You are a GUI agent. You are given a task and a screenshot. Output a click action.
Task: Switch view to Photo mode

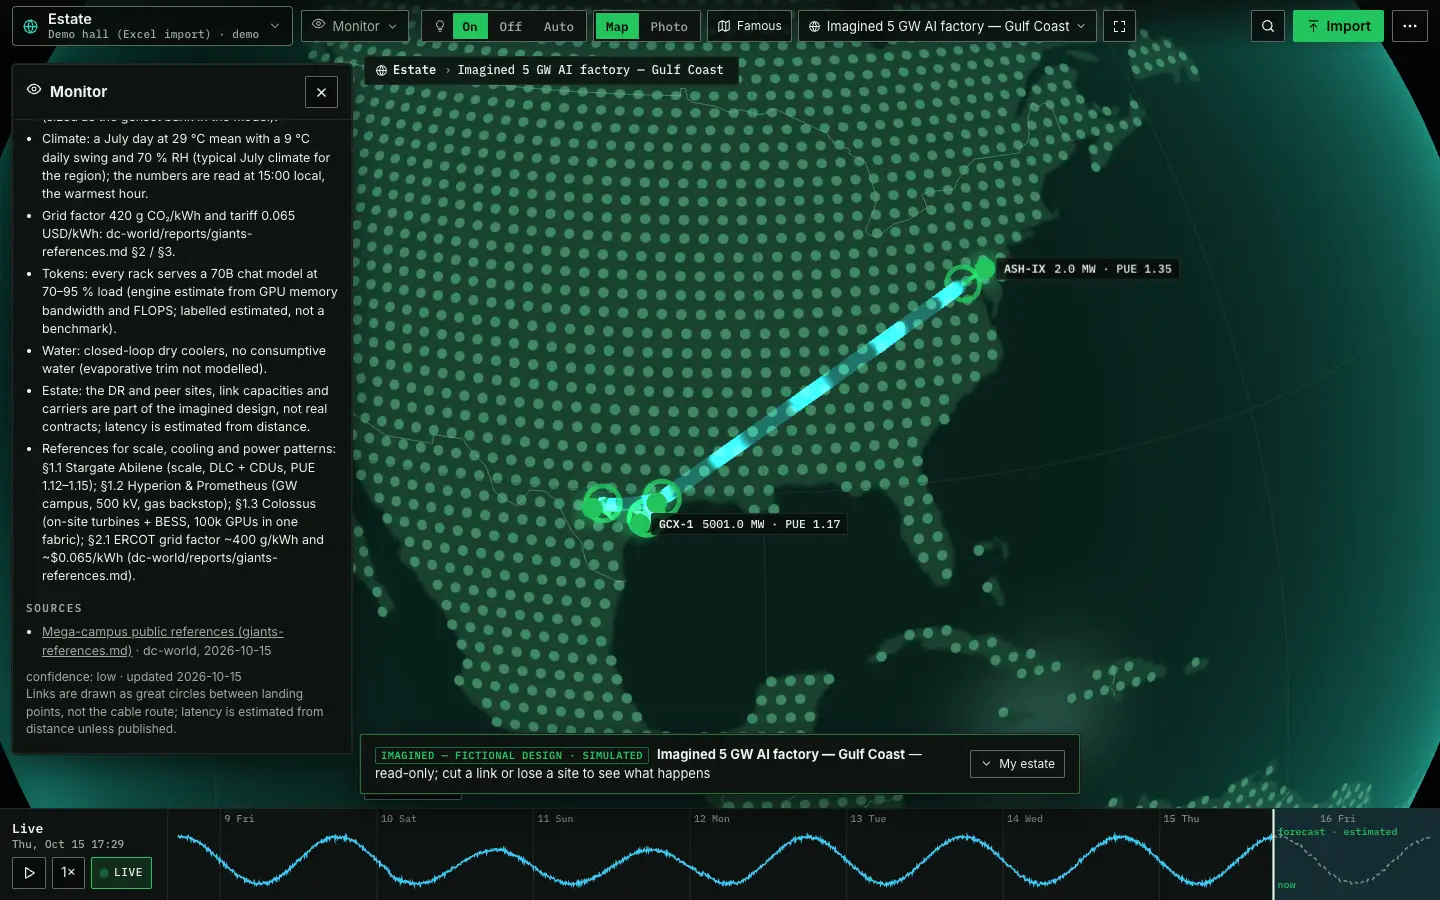click(x=668, y=26)
